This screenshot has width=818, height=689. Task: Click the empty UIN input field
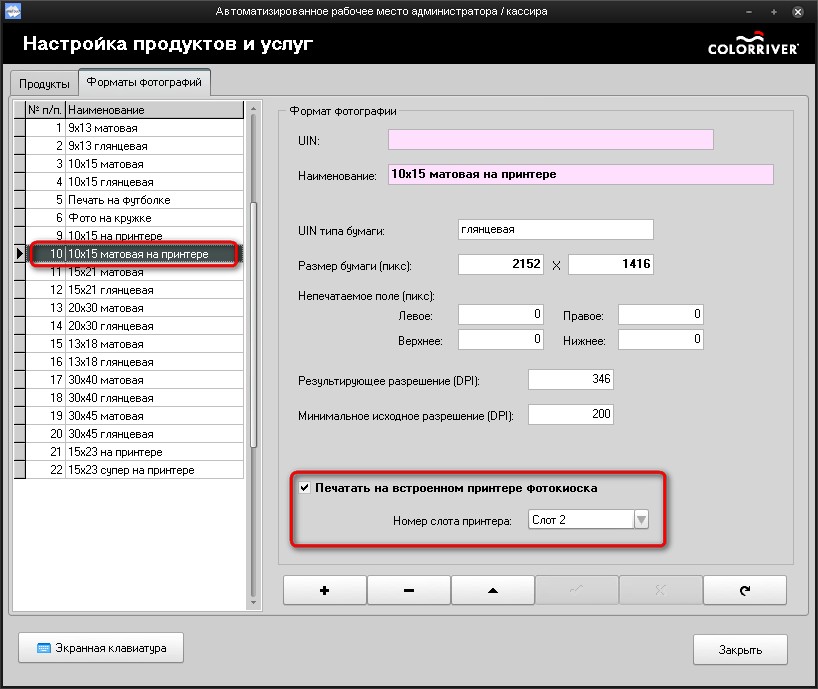[x=550, y=140]
